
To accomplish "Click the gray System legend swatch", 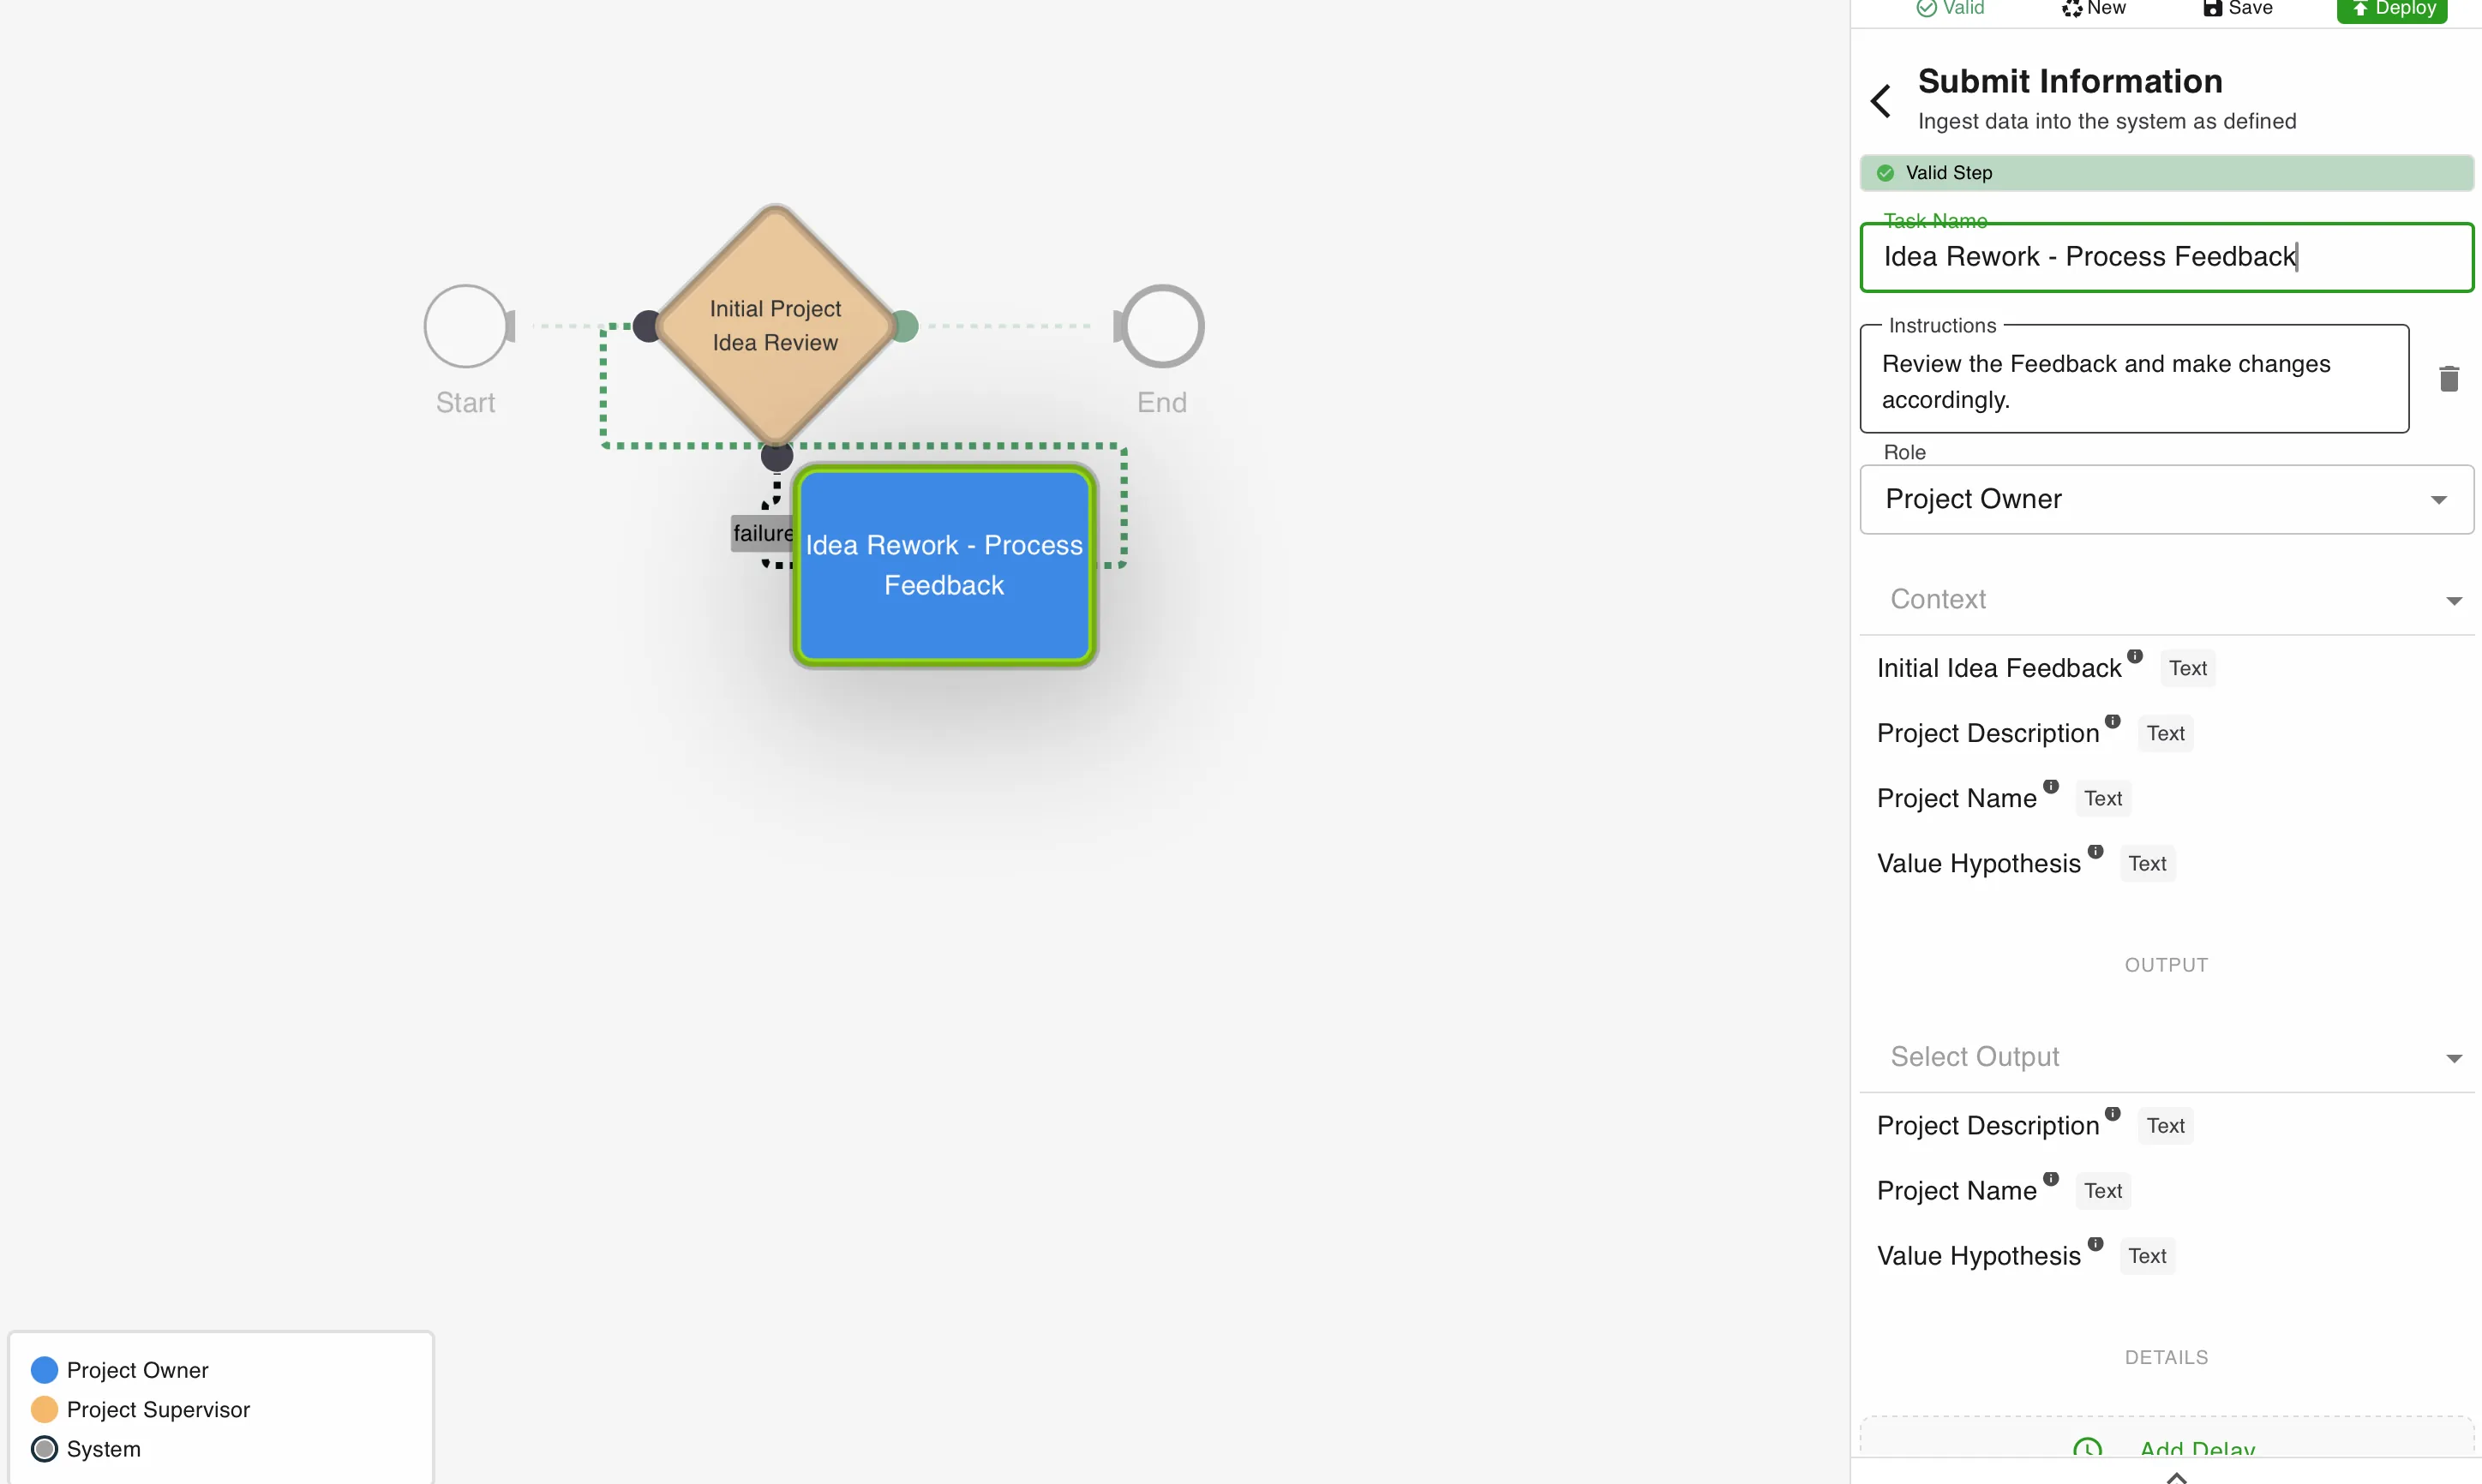I will coord(44,1449).
